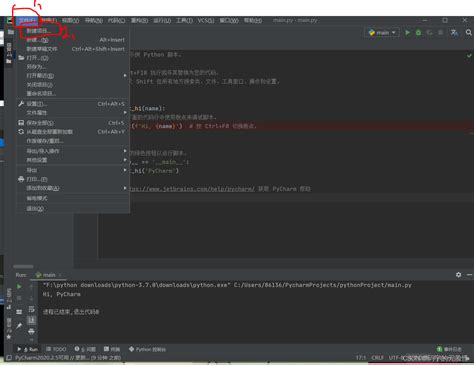474x365 pixels.
Task: Choose Save All with Ctrl+S shortcut
Action: [x=73, y=123]
